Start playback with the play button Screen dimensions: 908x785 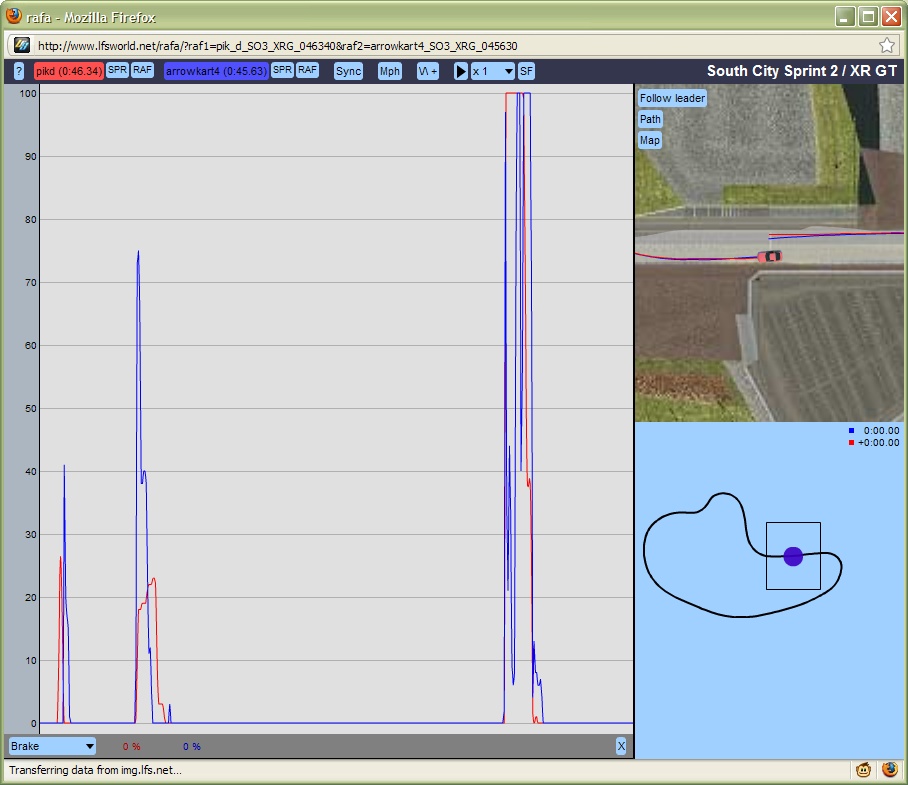point(461,71)
